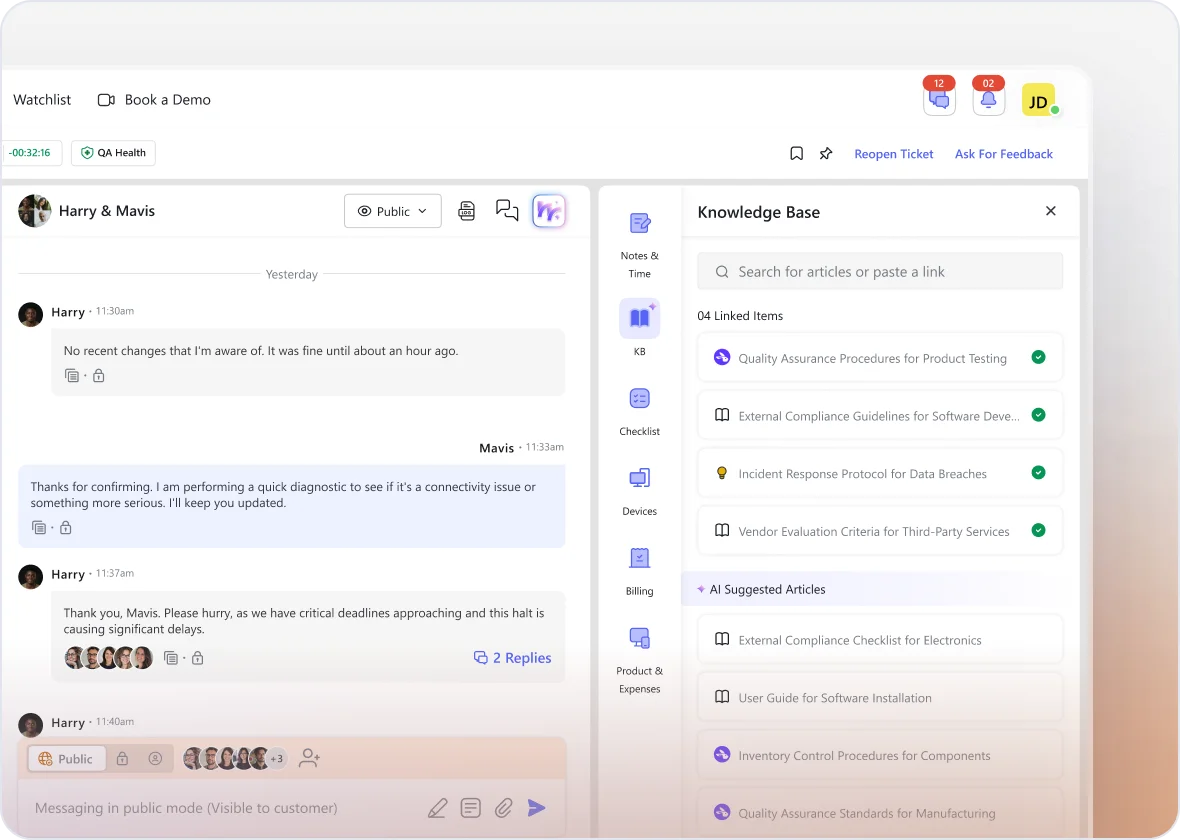Expand the Public visibility dropdown
The width and height of the screenshot is (1180, 840).
tap(393, 211)
